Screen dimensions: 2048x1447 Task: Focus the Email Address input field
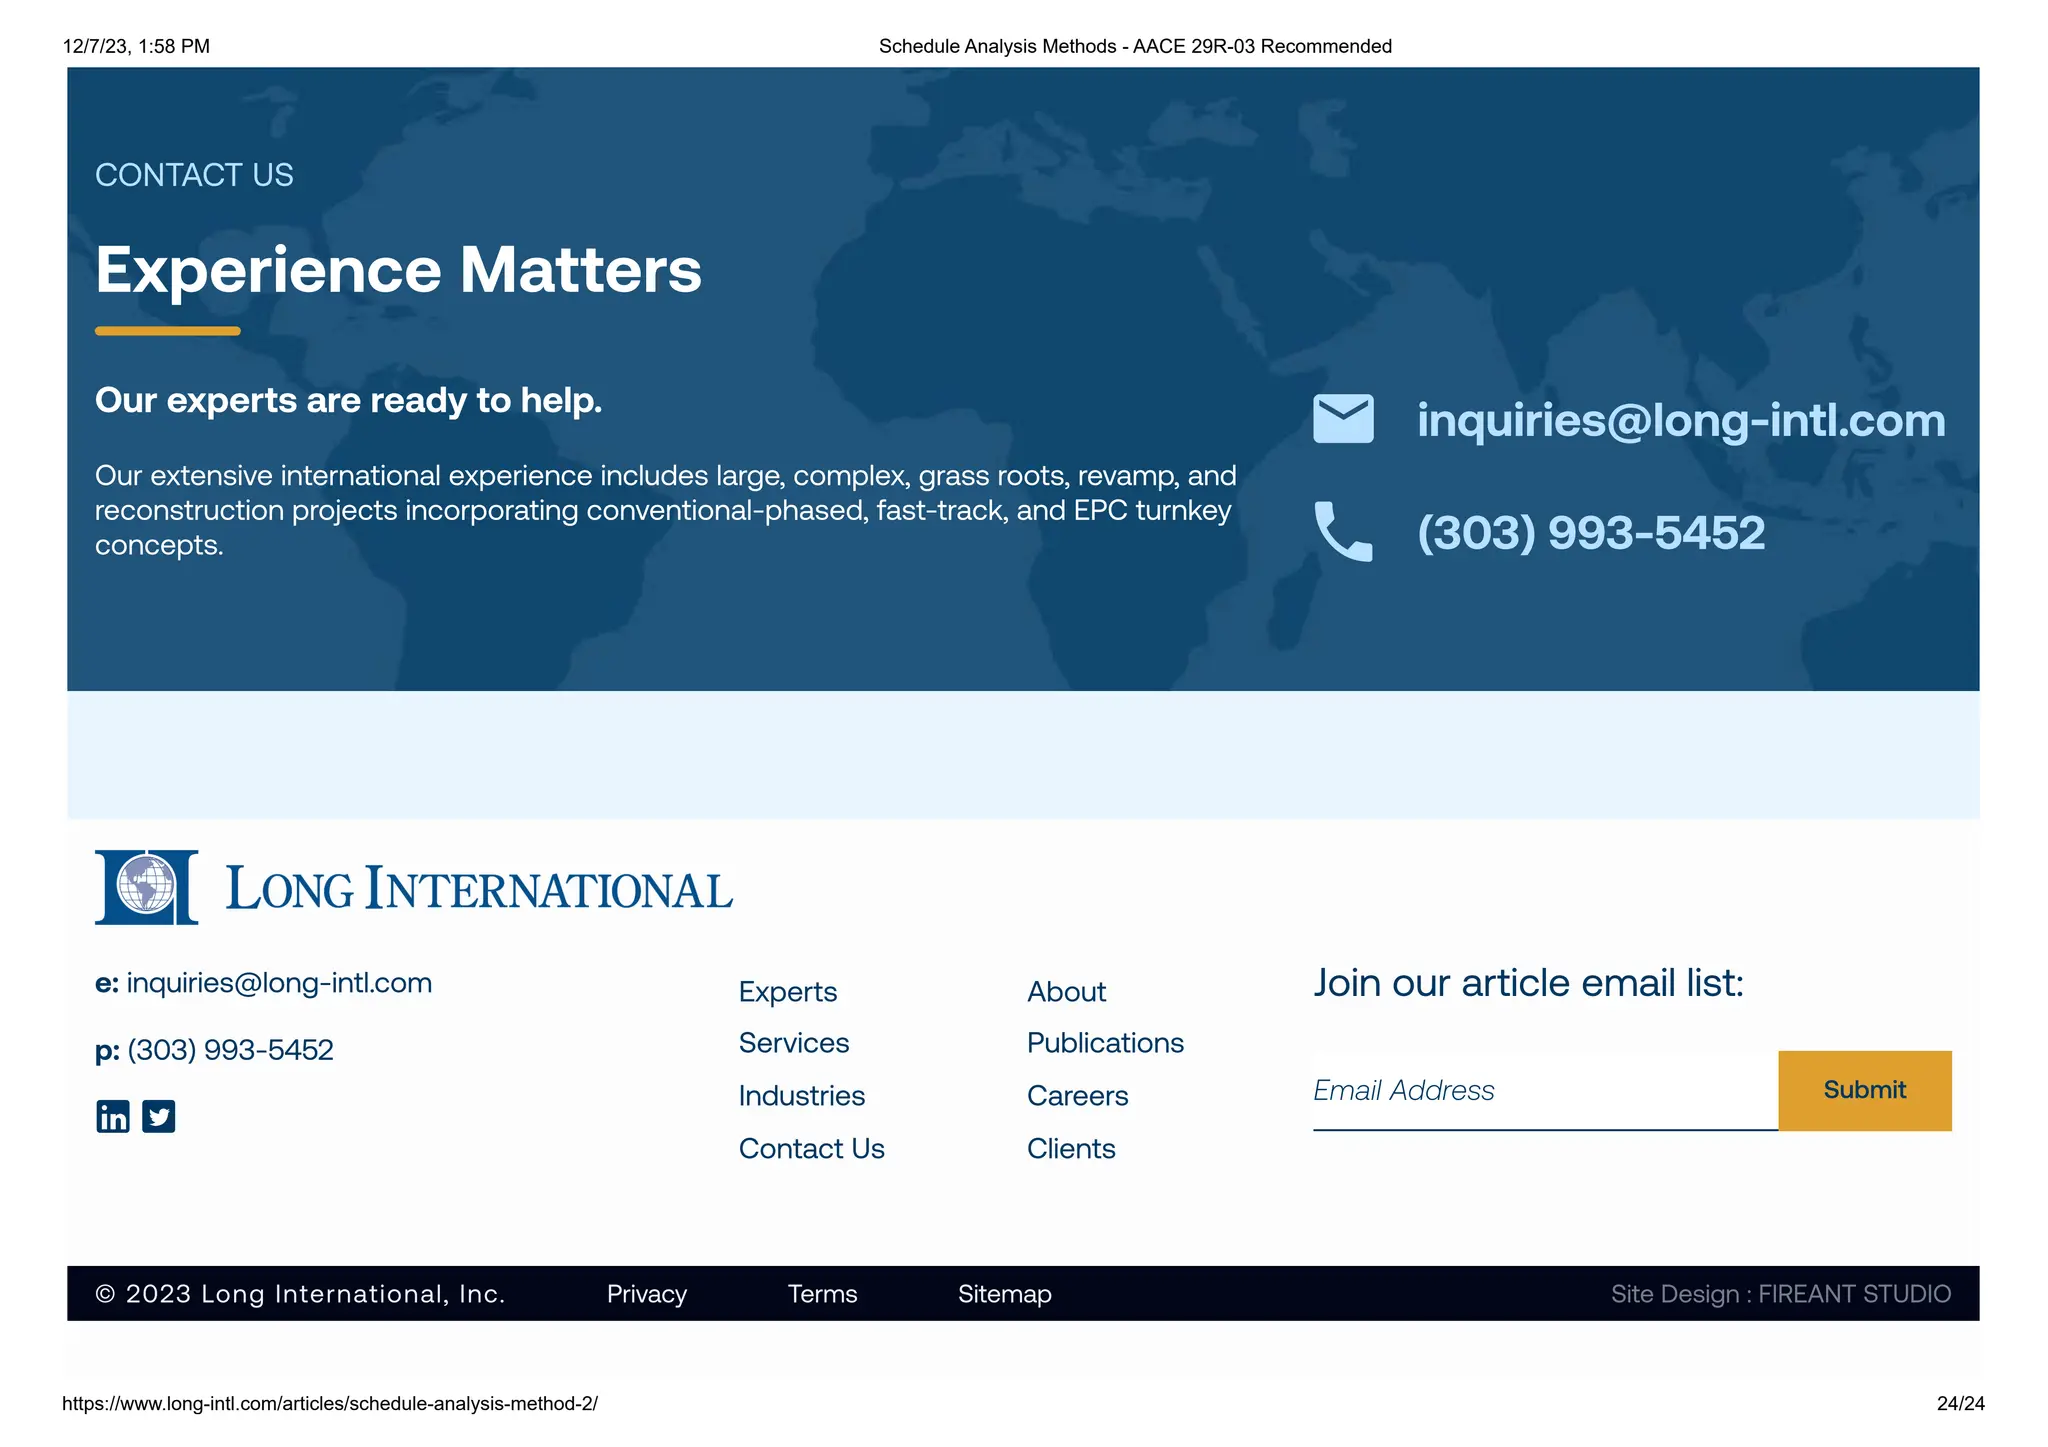point(1544,1091)
